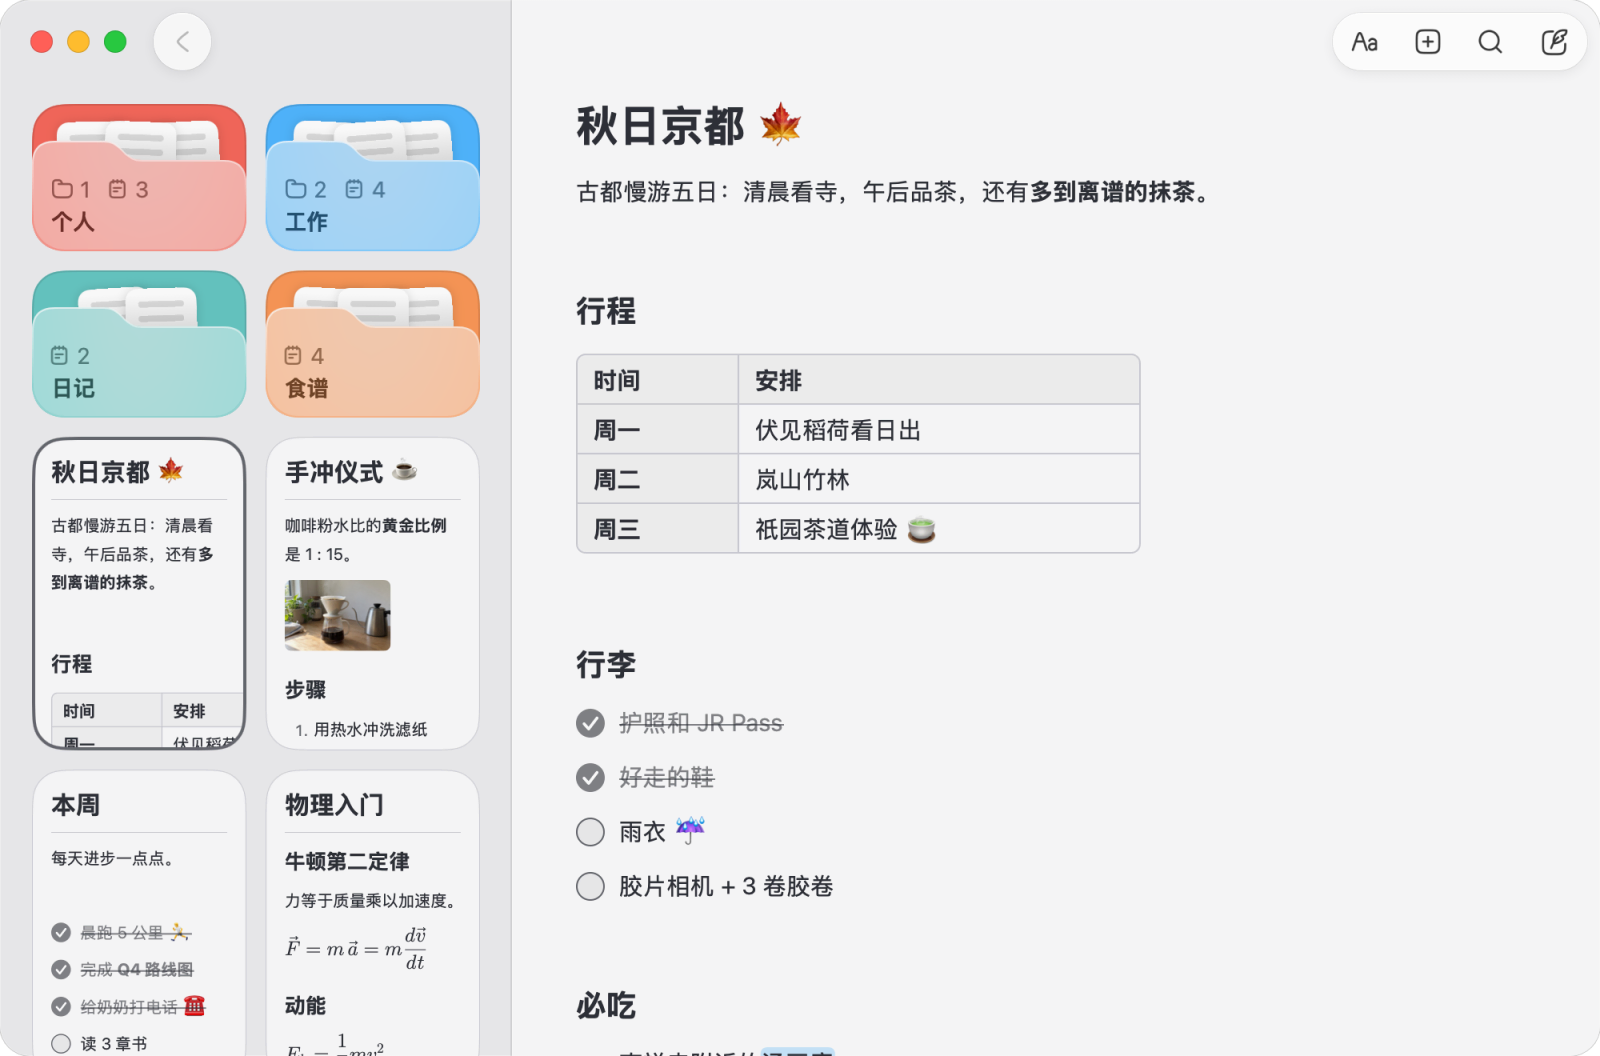Click the 时间 table header cell
This screenshot has height=1056, width=1600.
coord(657,380)
